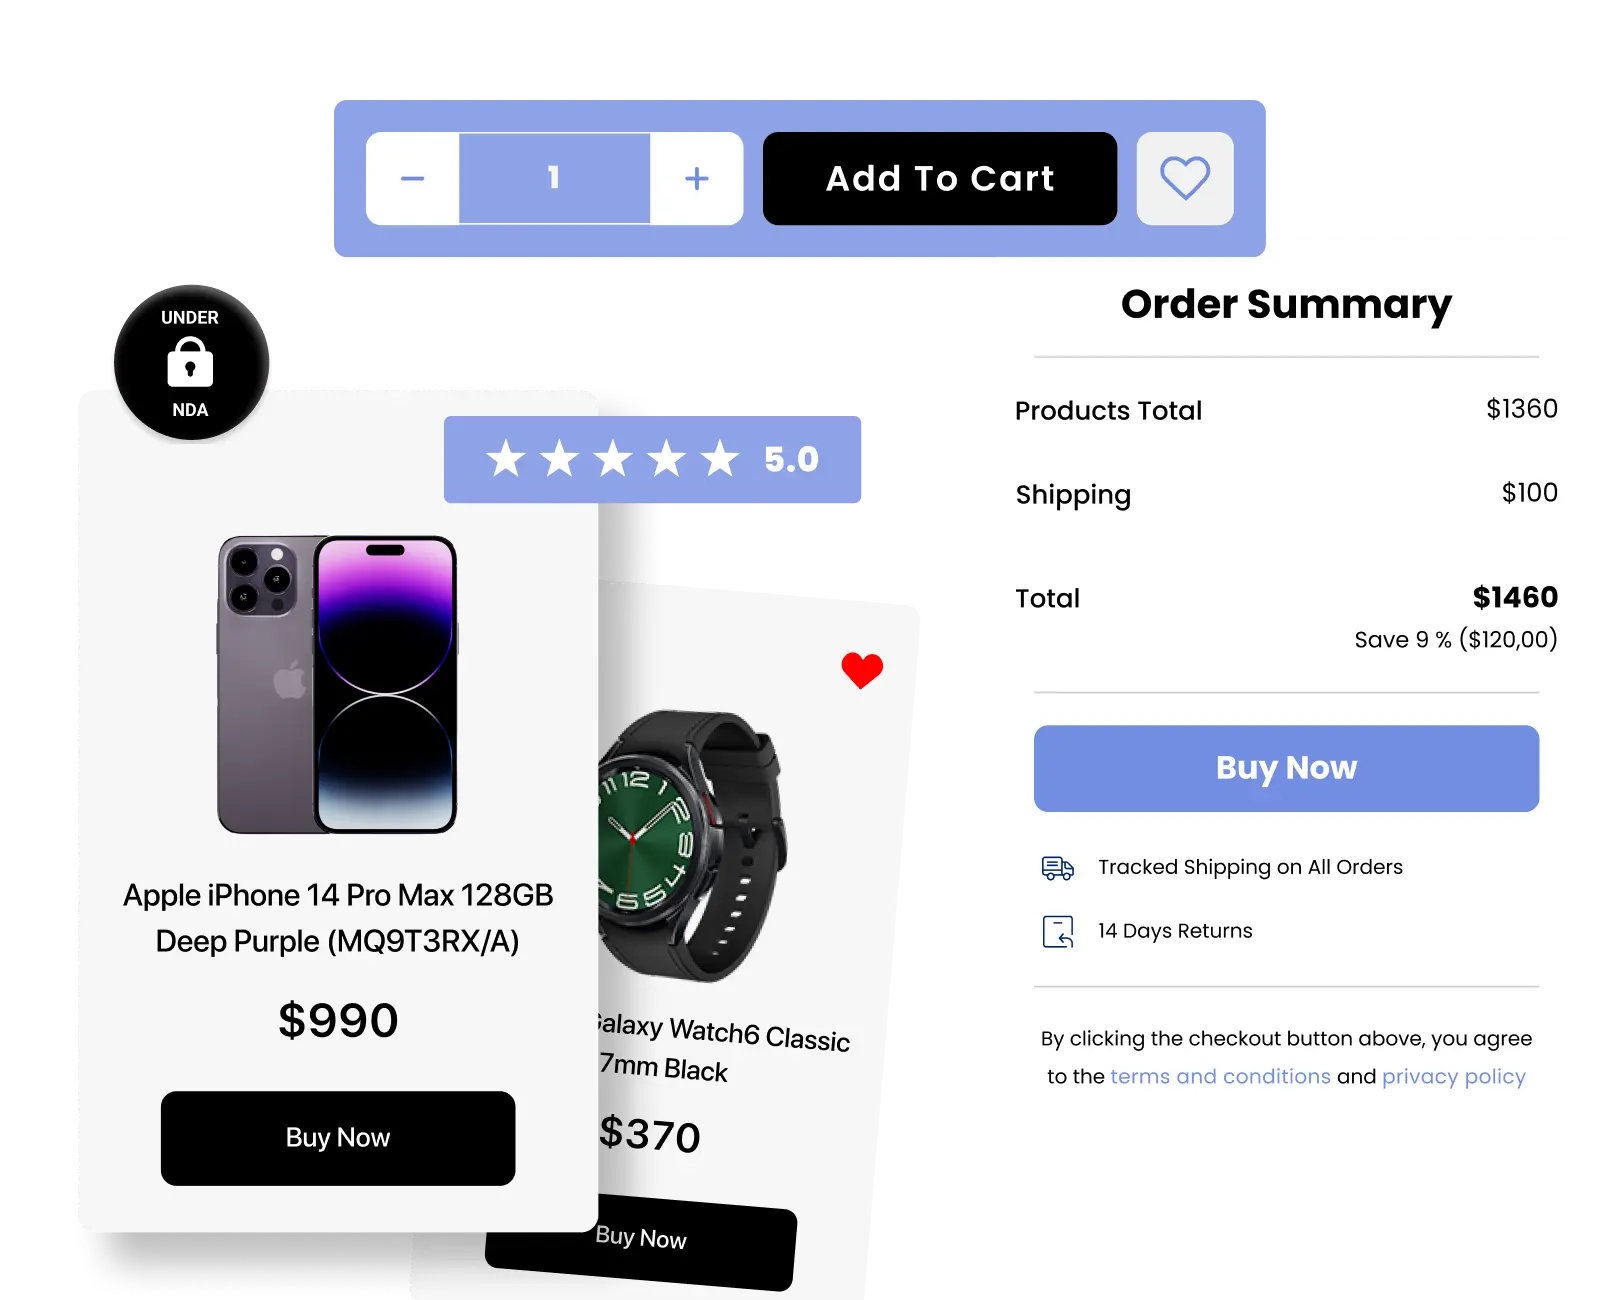
Task: Click Buy Now on the iPhone card
Action: [338, 1138]
